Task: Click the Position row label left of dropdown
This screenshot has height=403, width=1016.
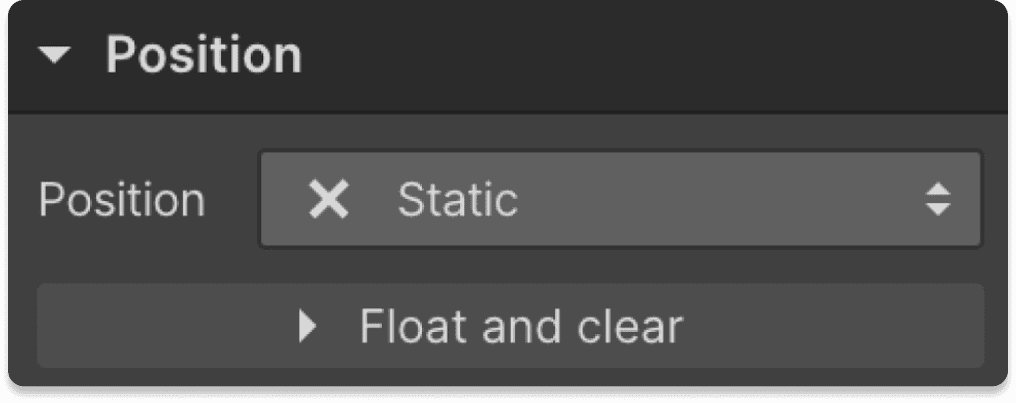Action: coord(121,201)
